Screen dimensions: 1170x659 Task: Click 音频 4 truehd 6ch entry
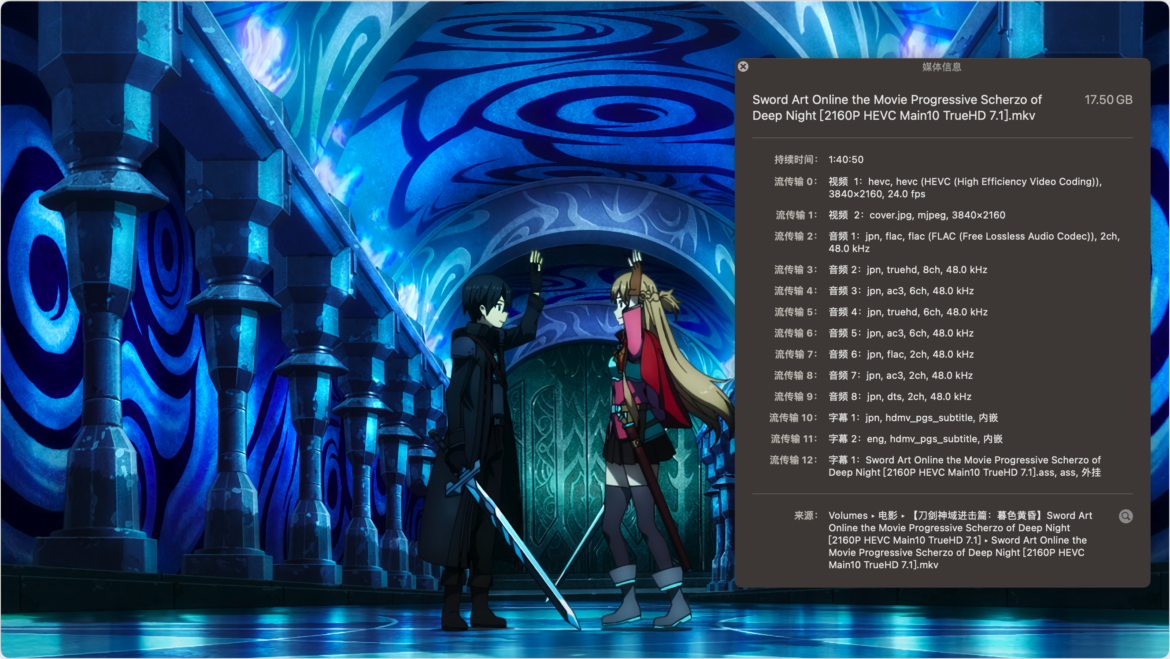point(907,312)
